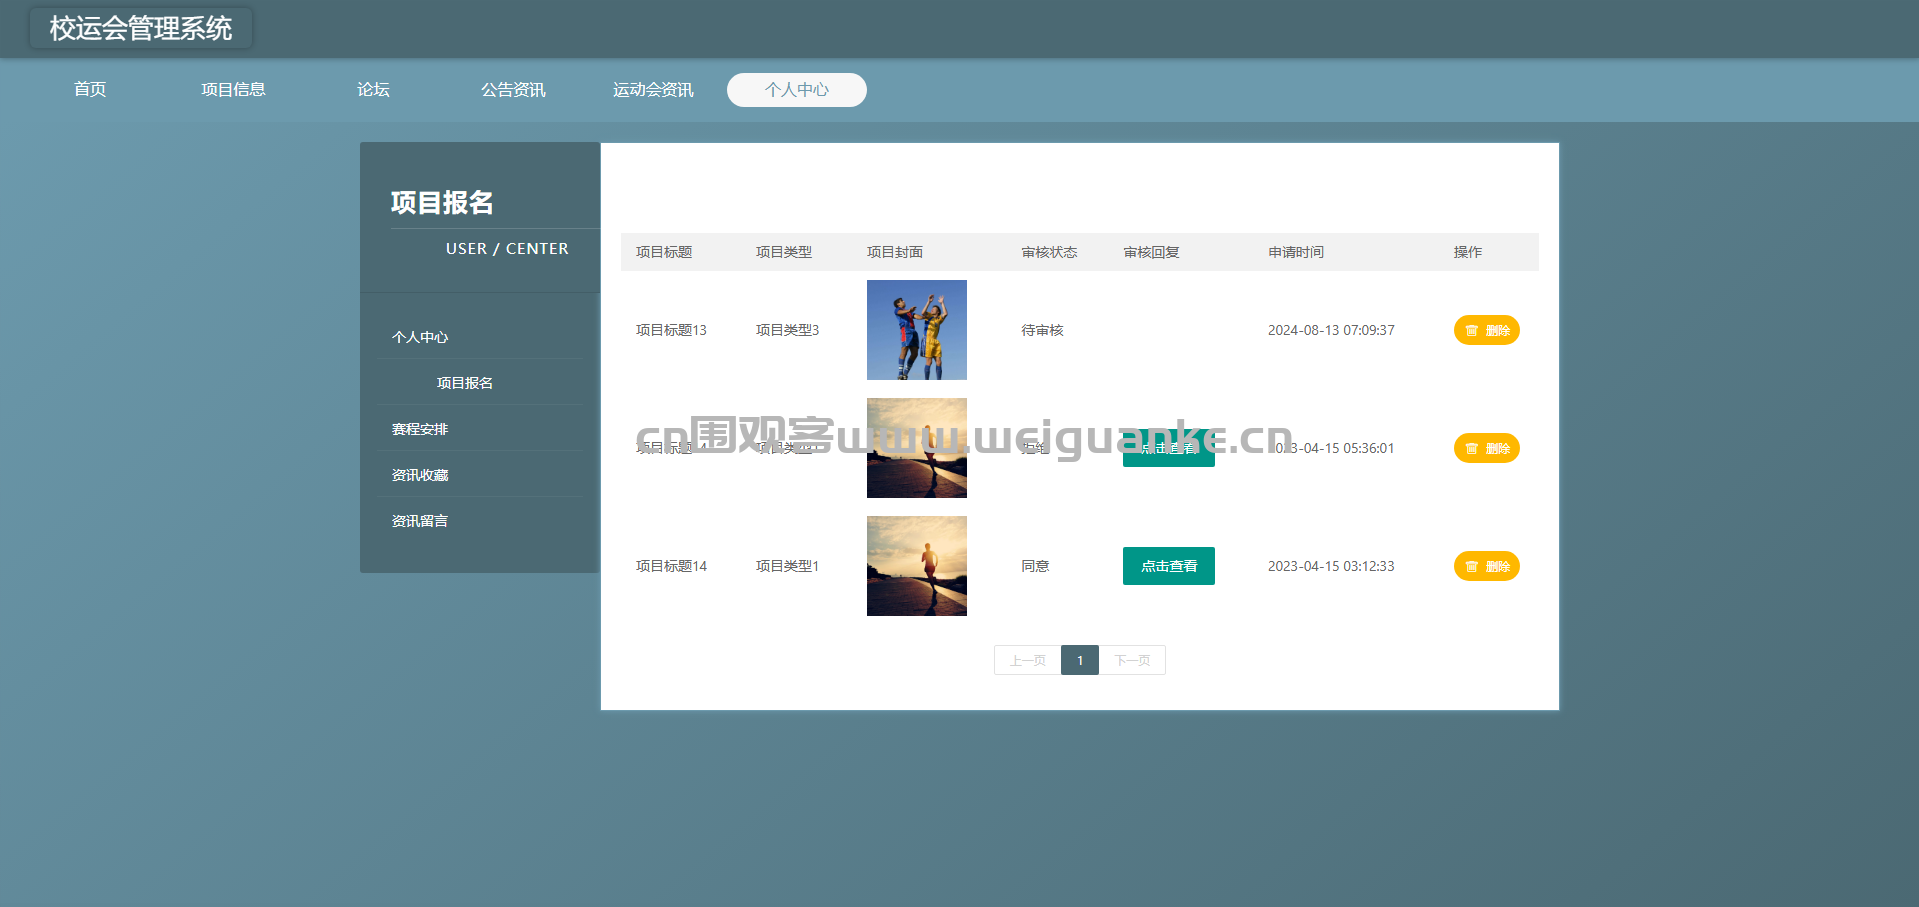Viewport: 1919px width, 907px height.
Task: Click delete button for 2023-04-15 05:36:01 entry
Action: (x=1486, y=448)
